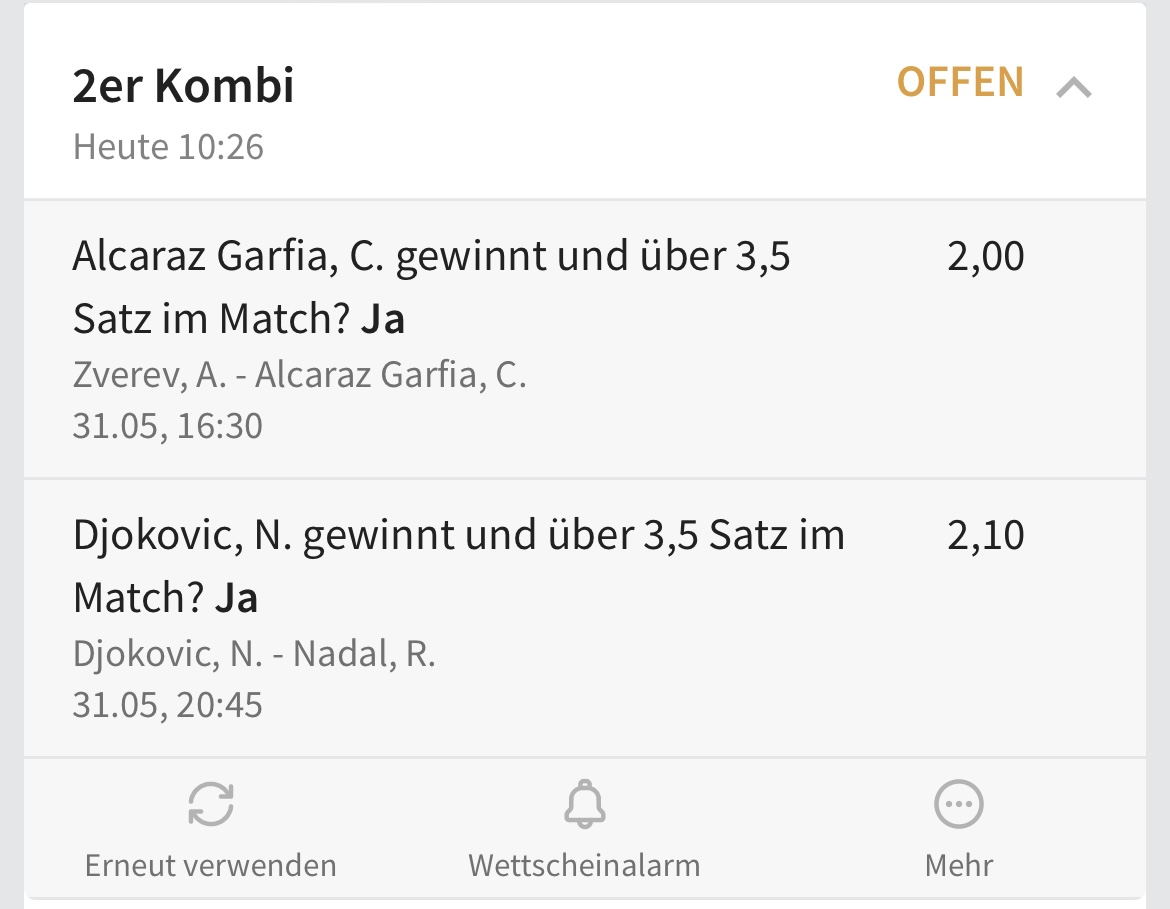Open the Zverev, A. - Alcaraz Garfia match
The height and width of the screenshot is (909, 1170).
pyautogui.click(x=299, y=375)
